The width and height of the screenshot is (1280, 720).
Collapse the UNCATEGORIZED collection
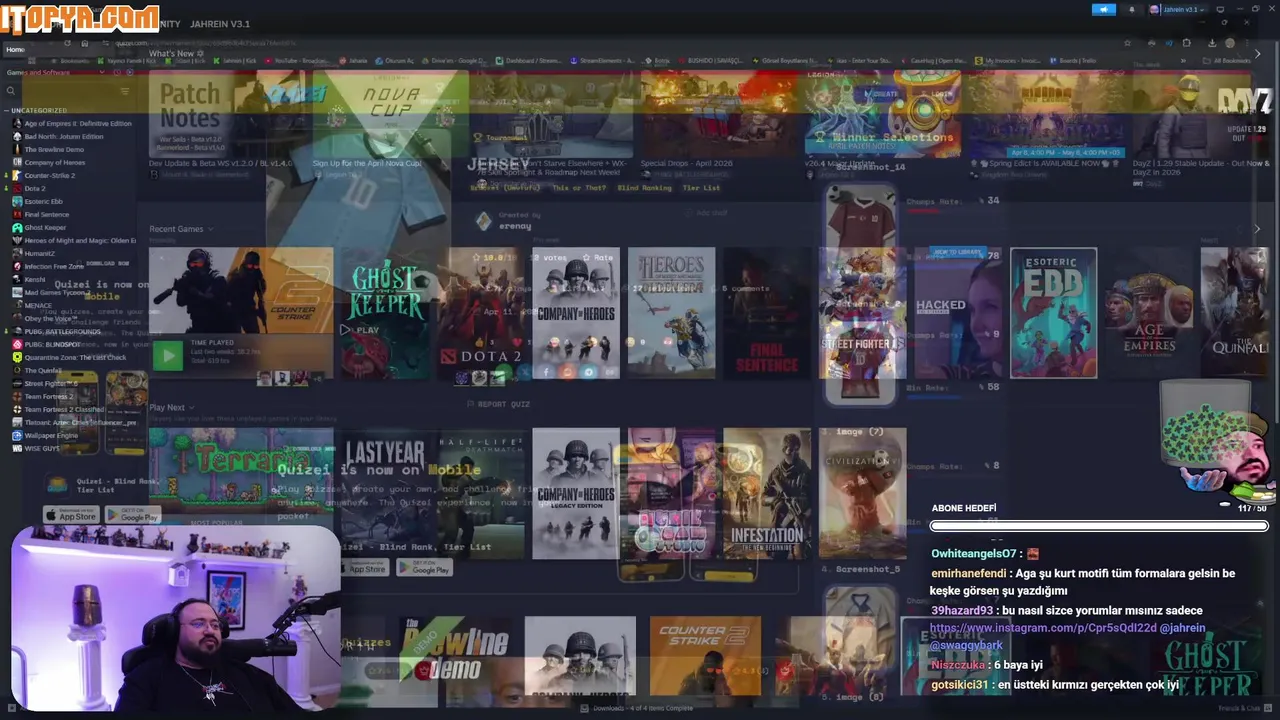pos(38,110)
